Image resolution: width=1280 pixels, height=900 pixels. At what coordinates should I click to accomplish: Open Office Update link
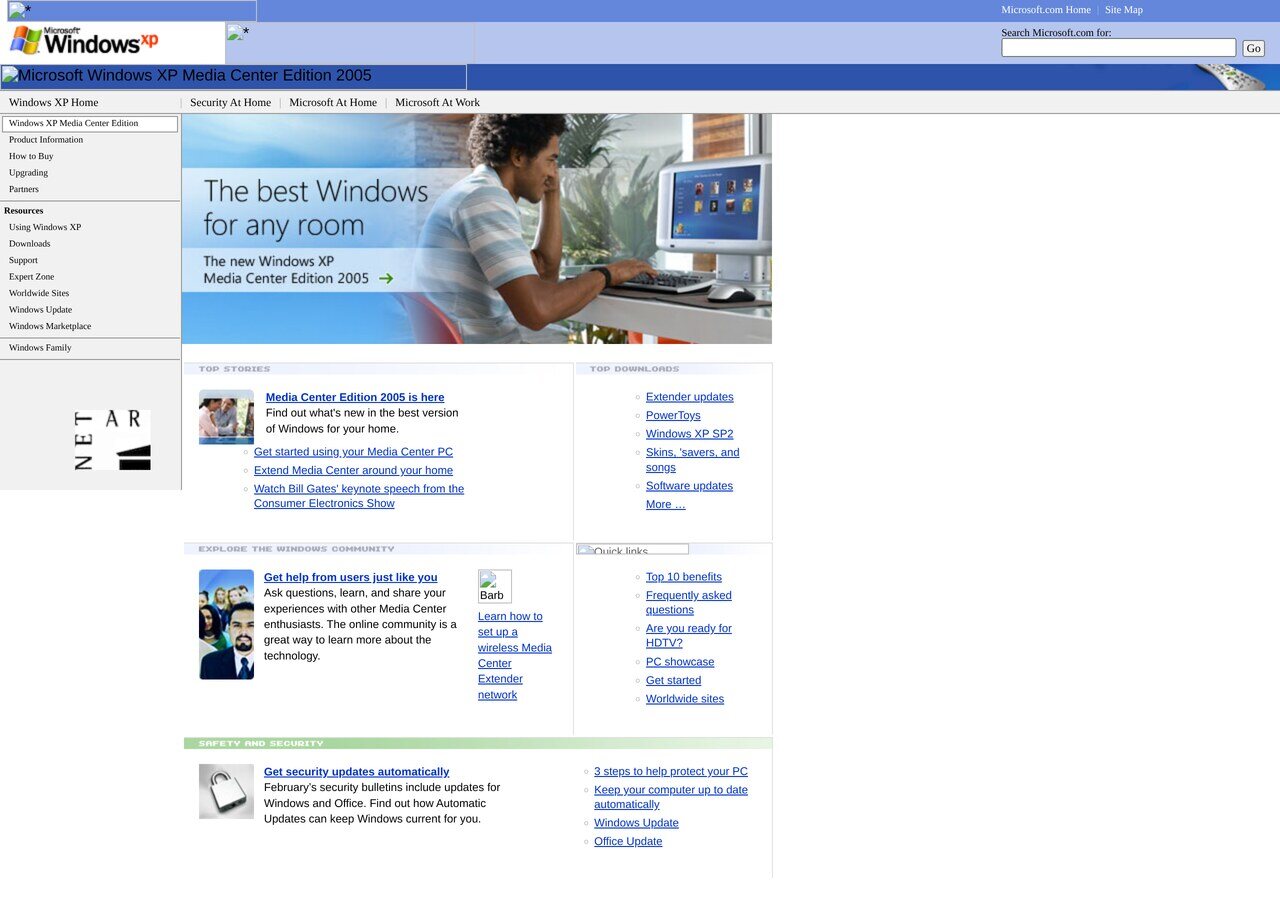628,842
